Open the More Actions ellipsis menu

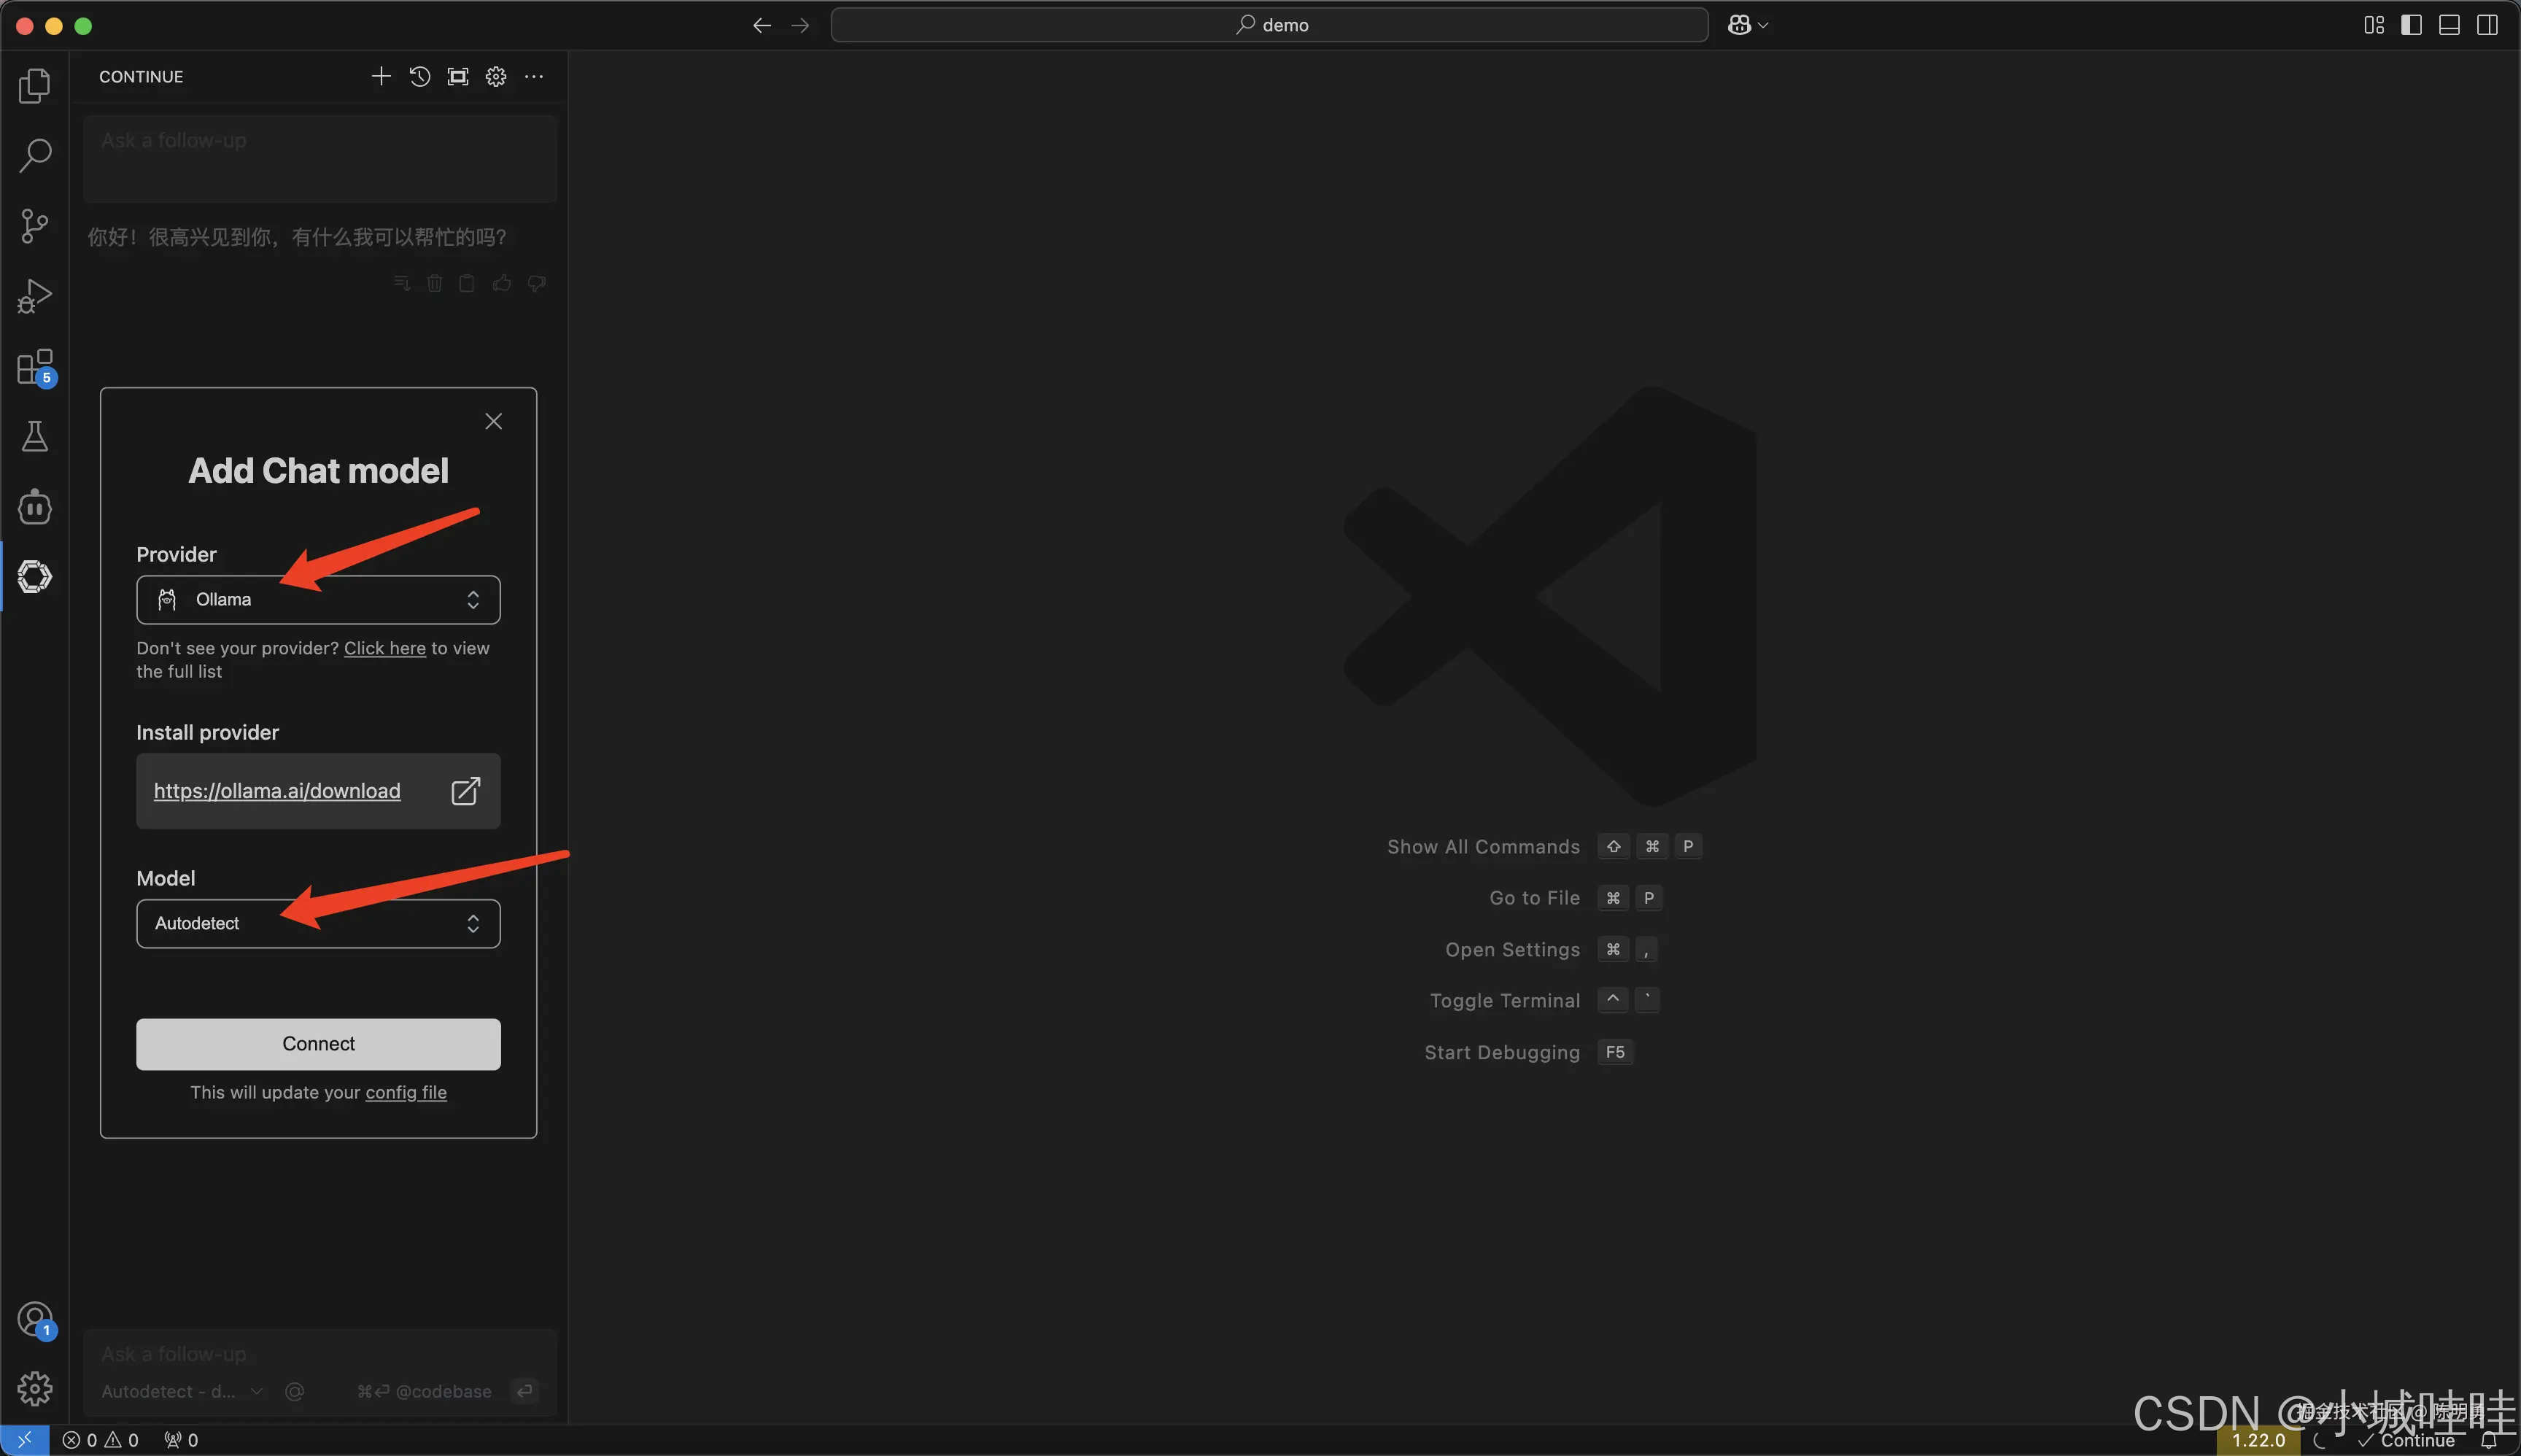point(534,77)
